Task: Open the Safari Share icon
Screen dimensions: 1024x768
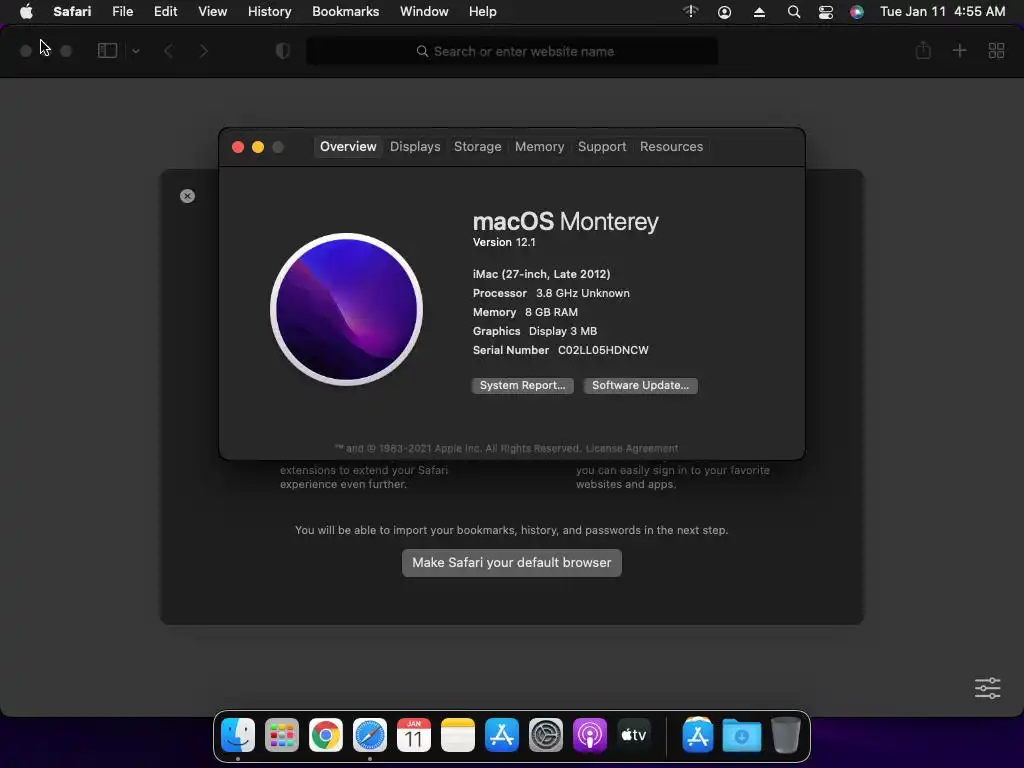Action: 923,50
